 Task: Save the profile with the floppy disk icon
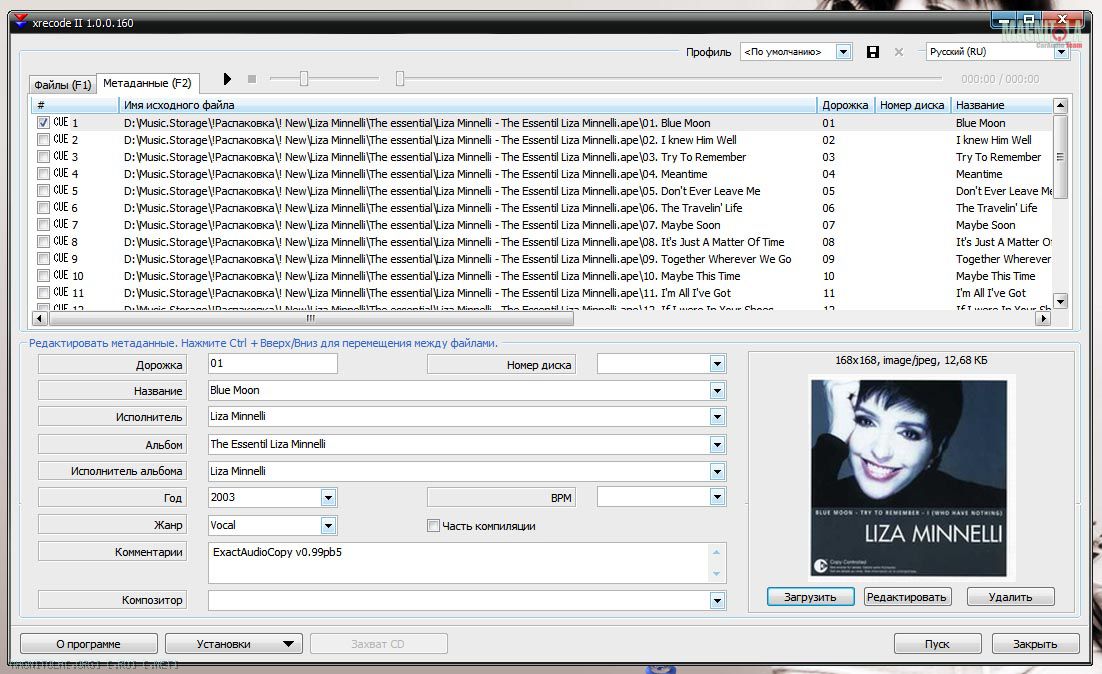coord(873,52)
